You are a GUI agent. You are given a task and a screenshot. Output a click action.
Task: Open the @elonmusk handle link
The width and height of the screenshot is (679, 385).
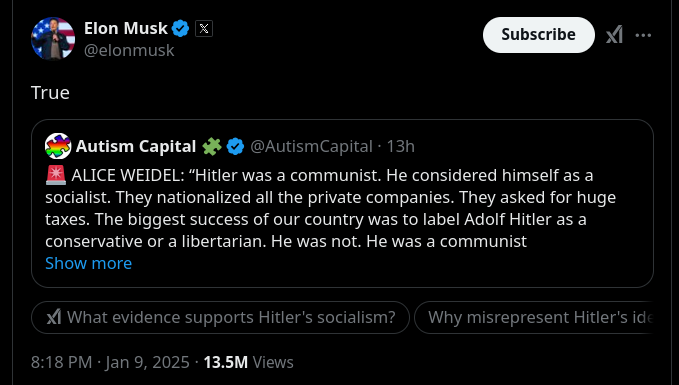point(129,51)
